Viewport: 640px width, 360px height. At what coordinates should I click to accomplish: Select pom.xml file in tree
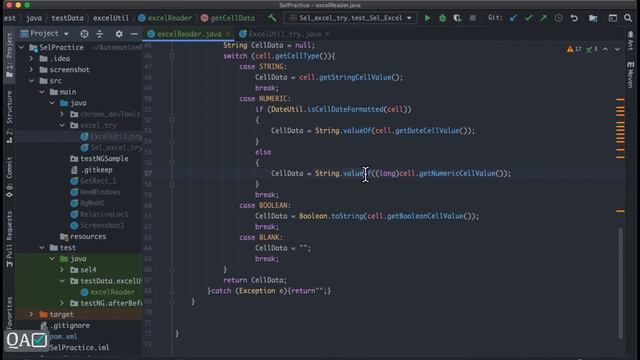63,337
